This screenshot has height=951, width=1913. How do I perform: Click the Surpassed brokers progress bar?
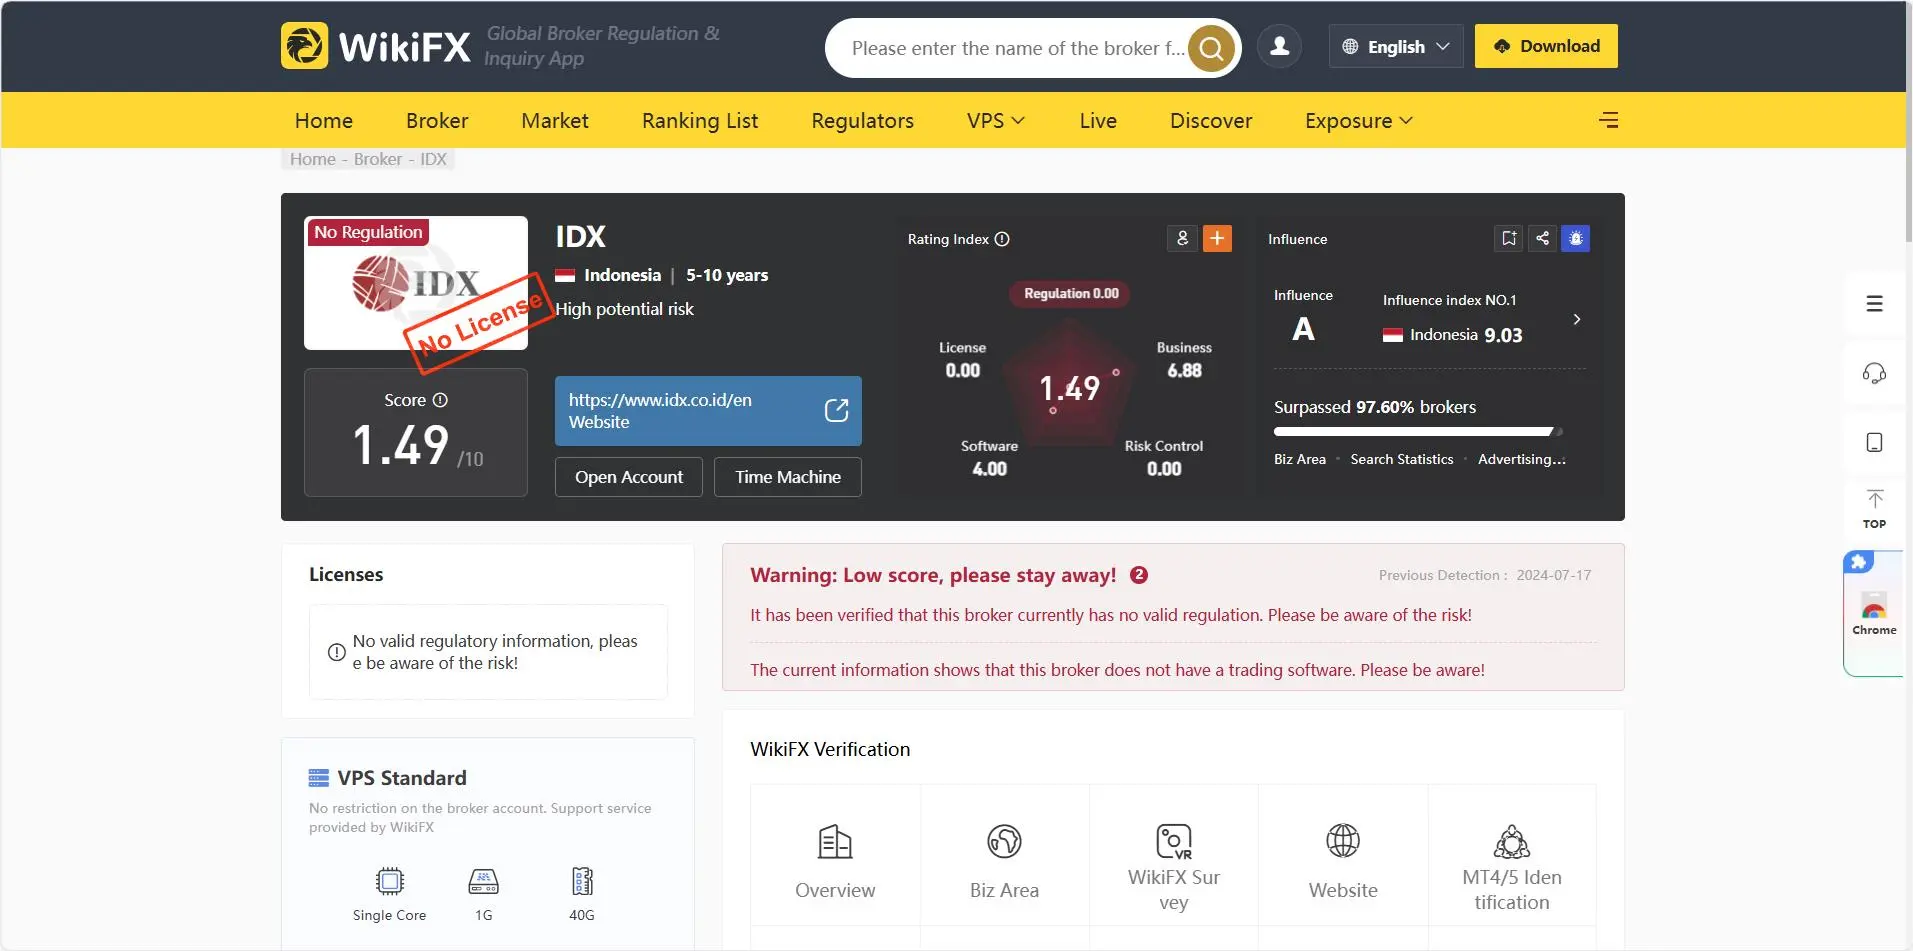pos(1418,432)
